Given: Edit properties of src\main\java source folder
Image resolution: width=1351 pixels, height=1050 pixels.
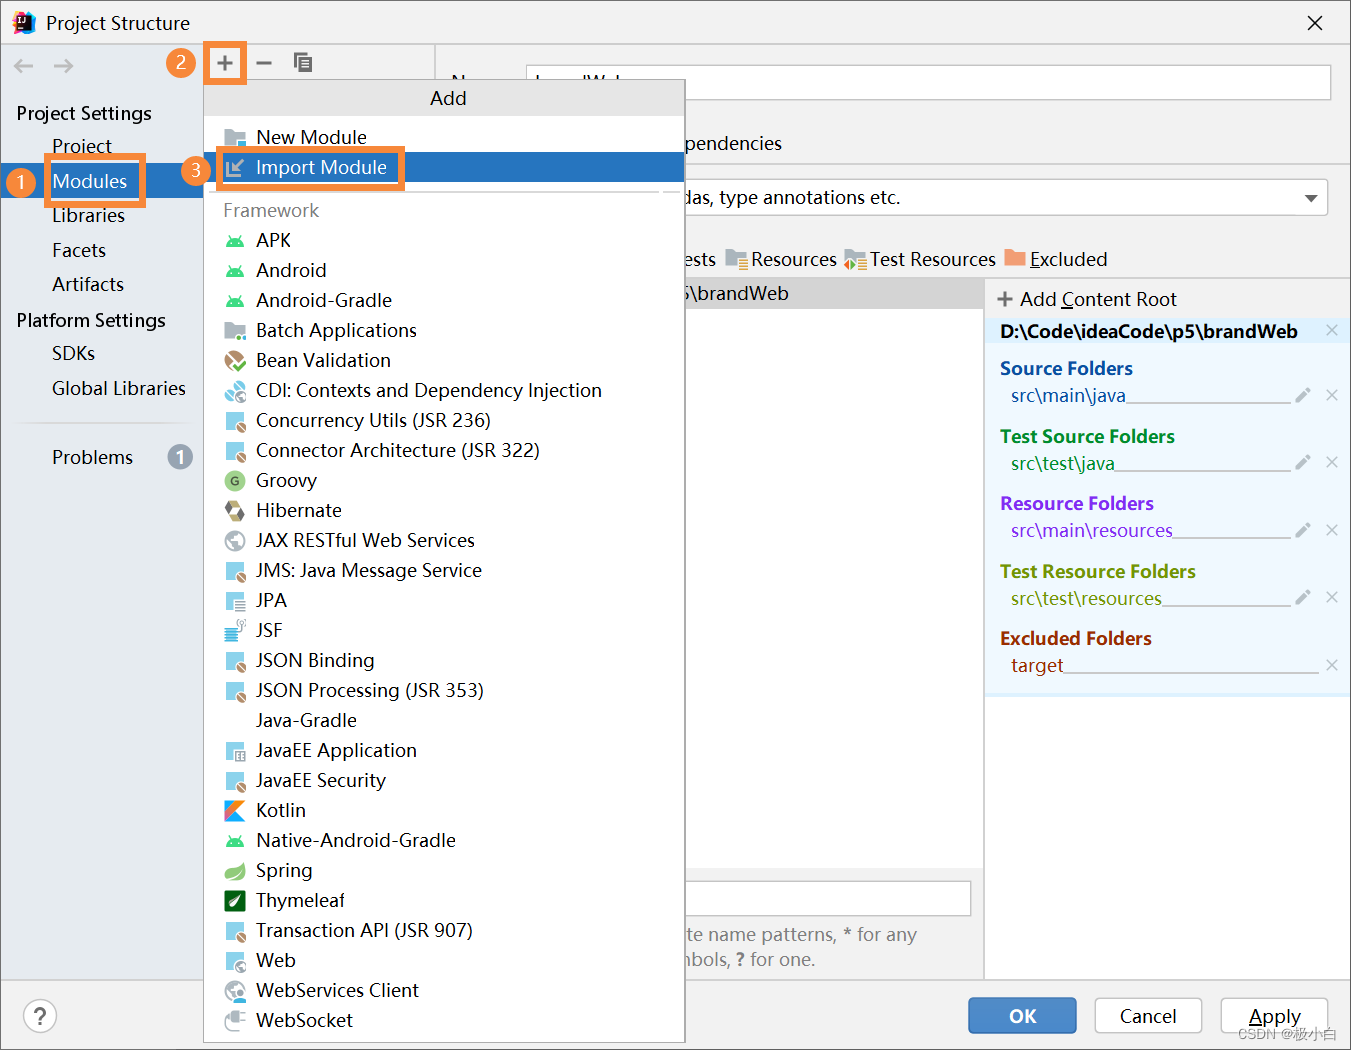Looking at the screenshot, I should coord(1303,395).
